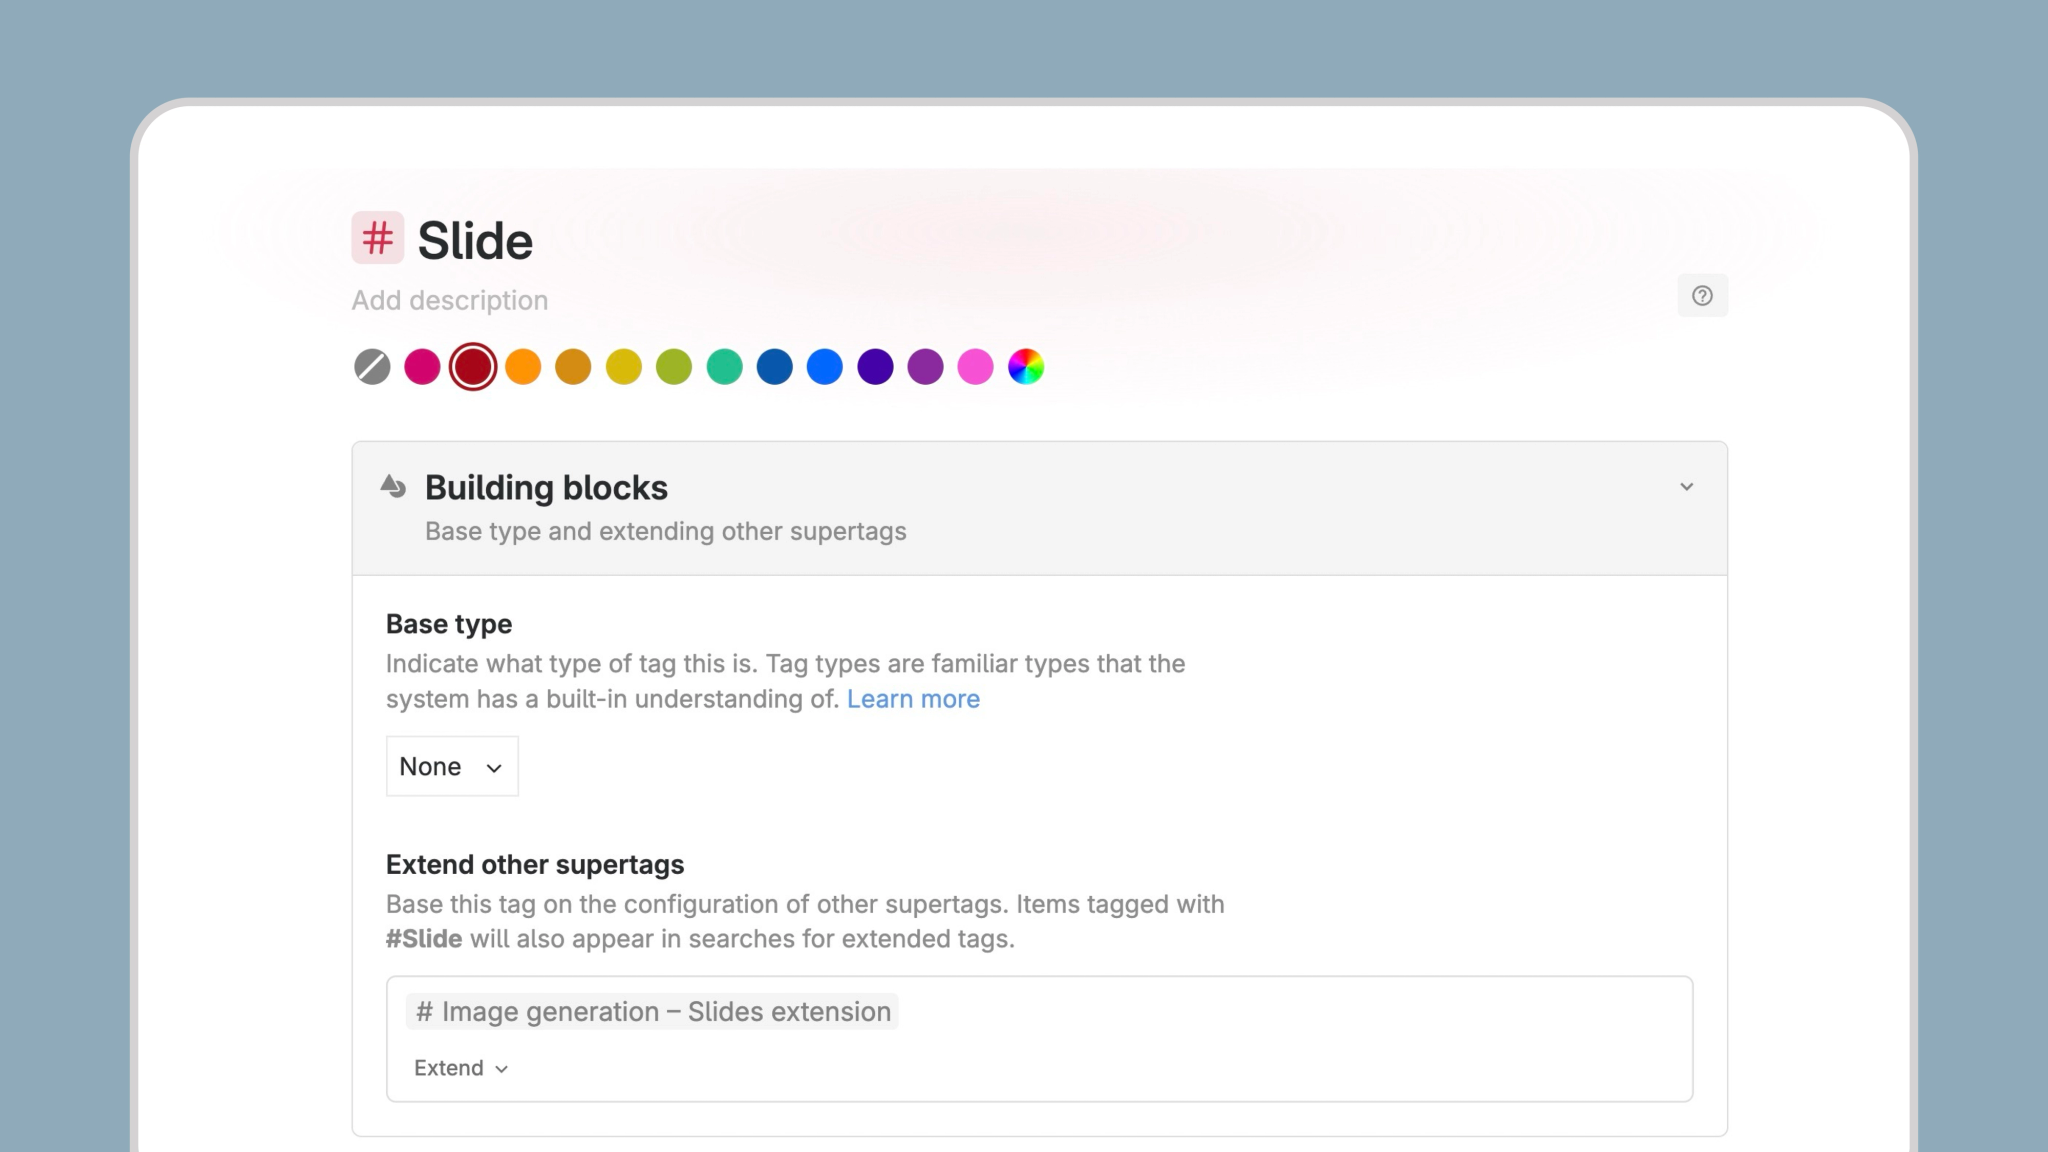2048x1152 pixels.
Task: Click Add description below the tag name
Action: 450,300
